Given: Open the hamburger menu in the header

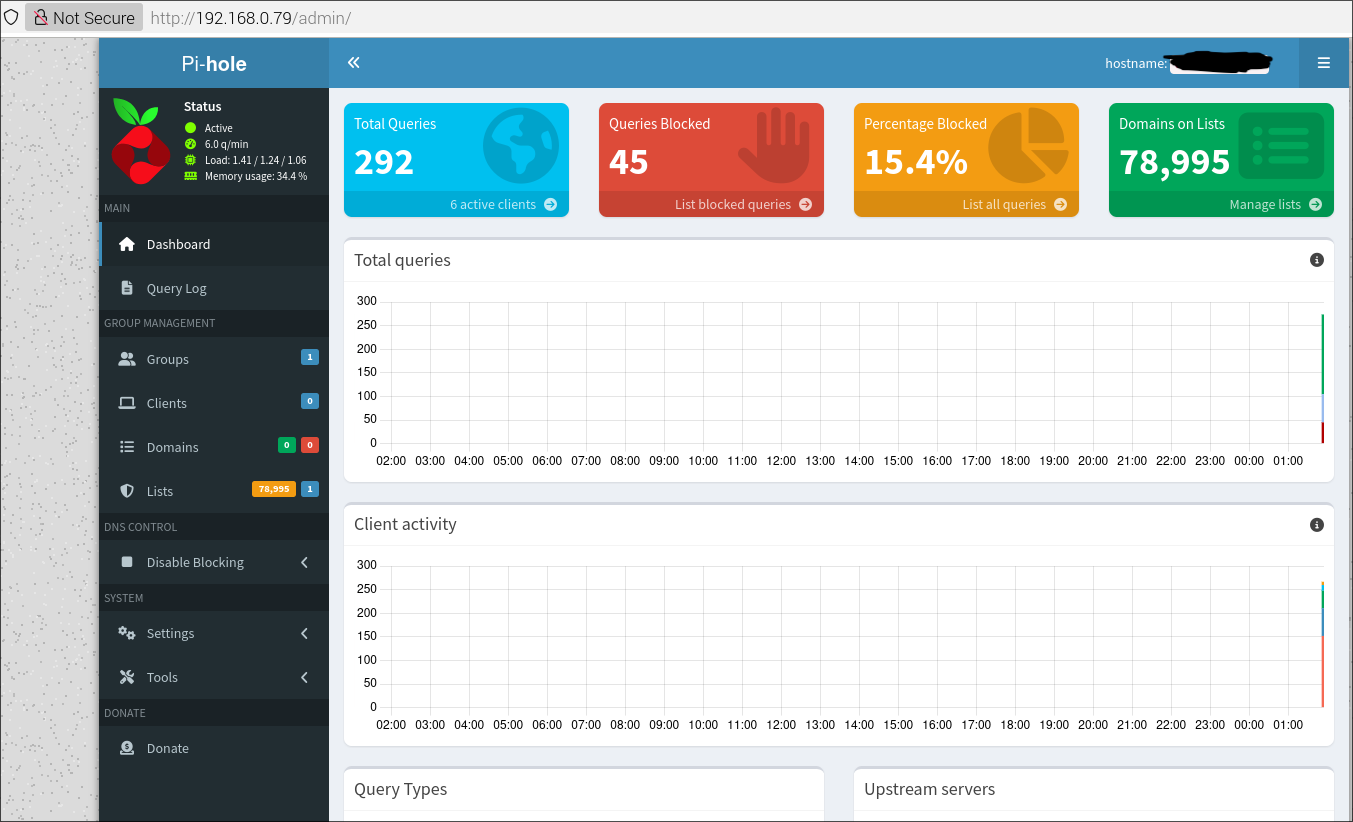Looking at the screenshot, I should 1323,62.
